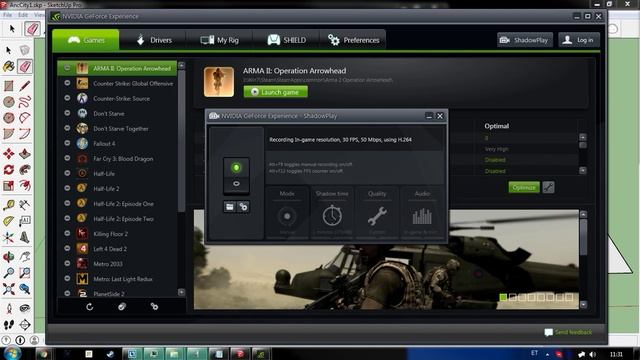Select the Paint Bucket tool in SketchUp
Image resolution: width=640 pixels, height=360 pixels.
(9, 67)
